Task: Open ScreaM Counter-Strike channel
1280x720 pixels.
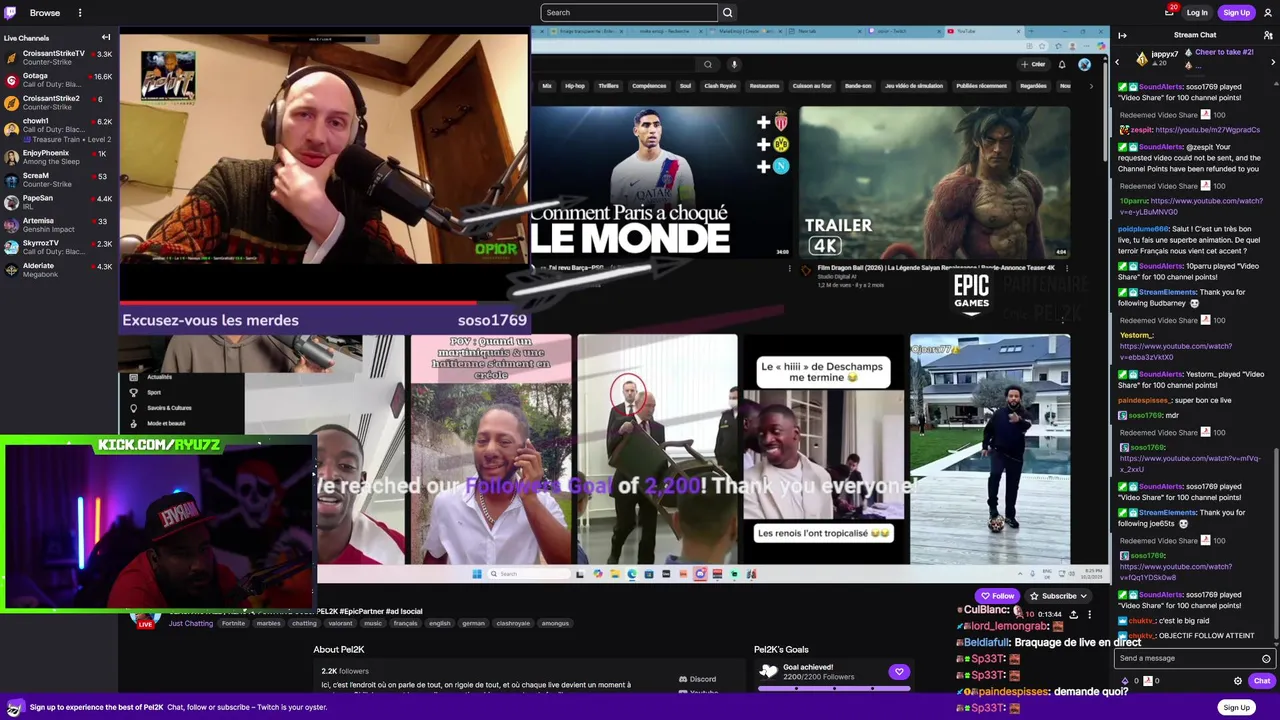Action: point(59,180)
